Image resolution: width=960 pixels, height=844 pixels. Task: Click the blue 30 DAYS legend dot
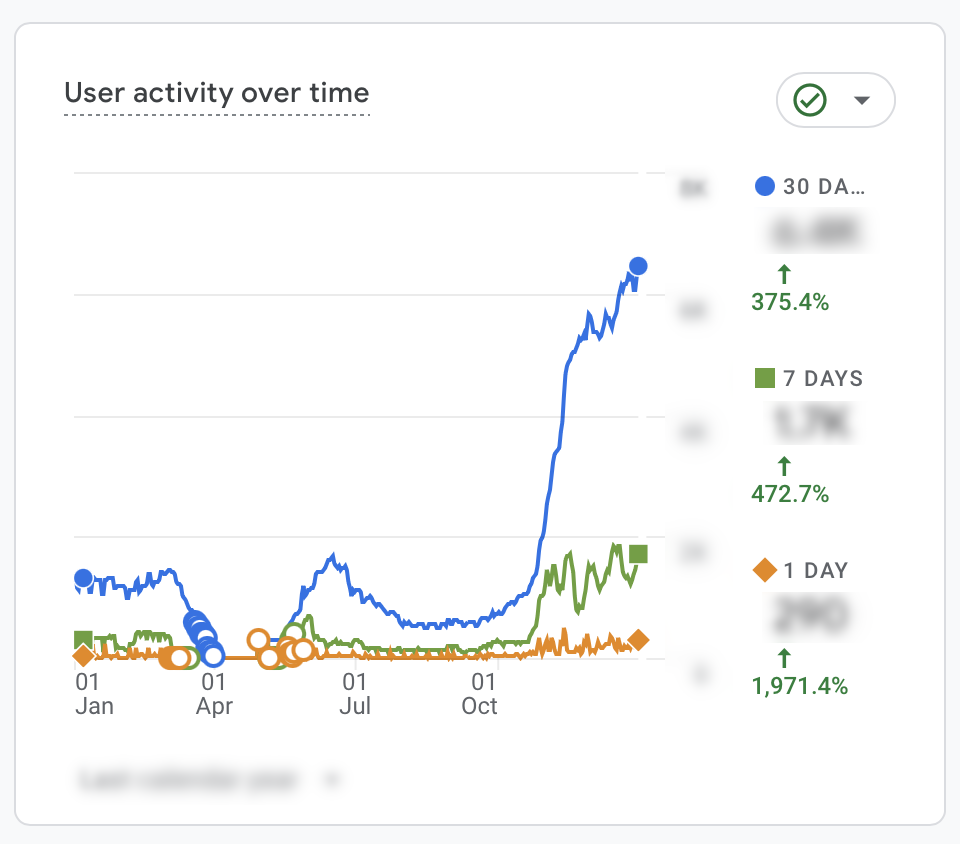coord(764,186)
